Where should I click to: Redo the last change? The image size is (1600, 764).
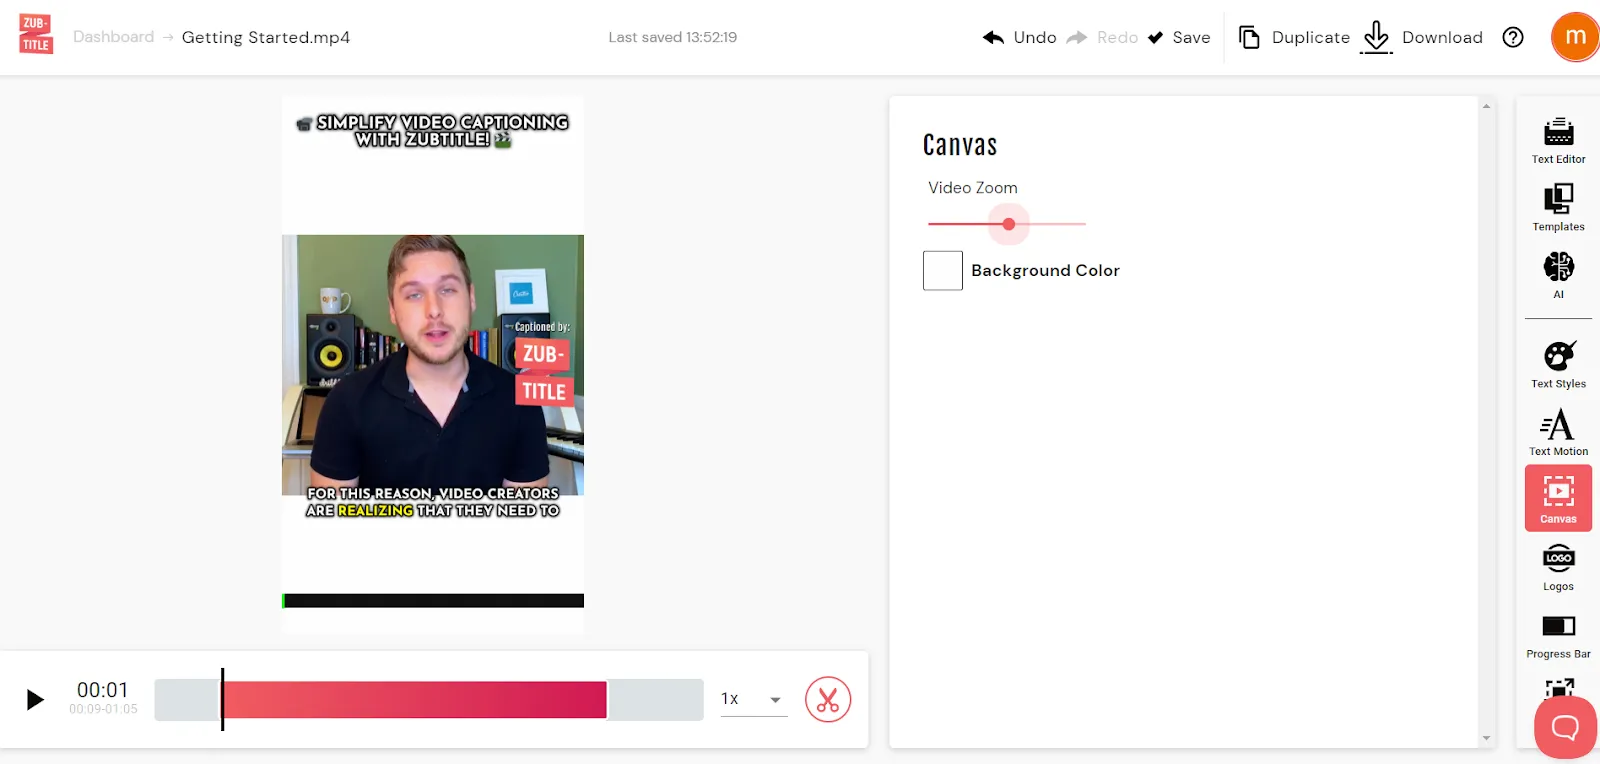[x=1102, y=37]
